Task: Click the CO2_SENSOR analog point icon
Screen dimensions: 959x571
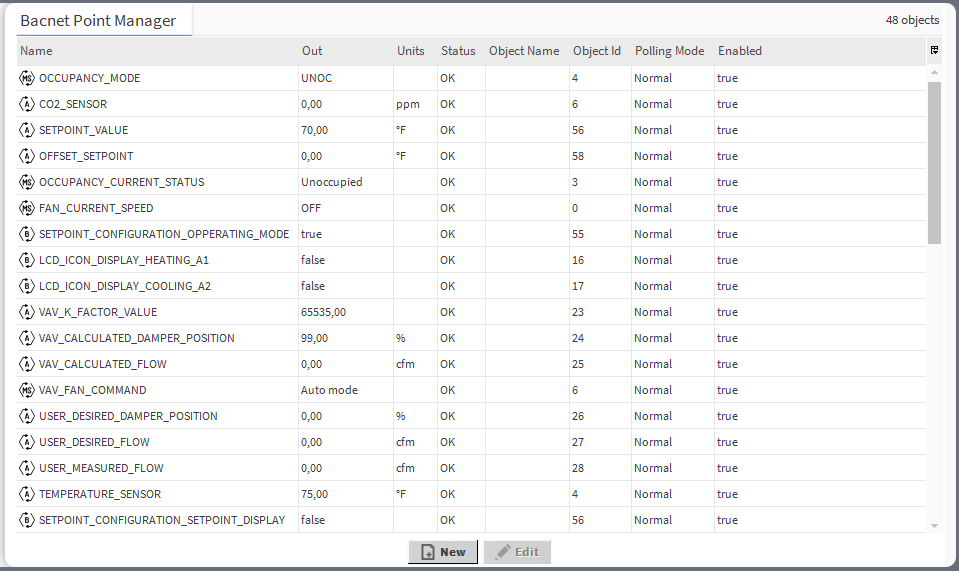Action: tap(27, 104)
